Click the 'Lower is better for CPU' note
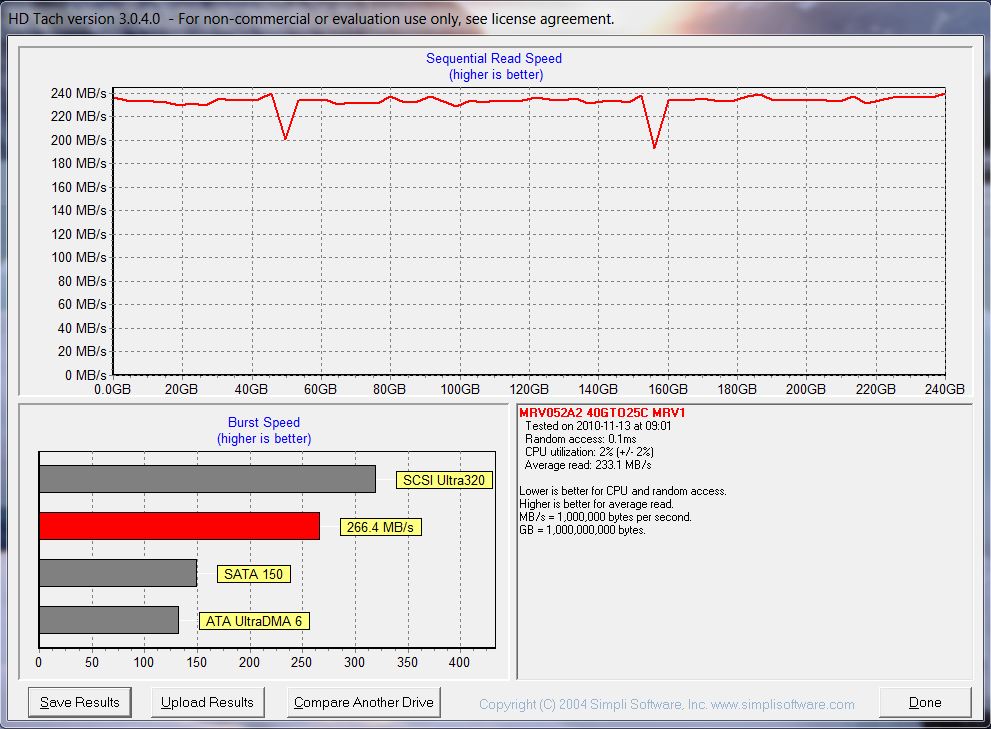Image resolution: width=991 pixels, height=729 pixels. 623,491
